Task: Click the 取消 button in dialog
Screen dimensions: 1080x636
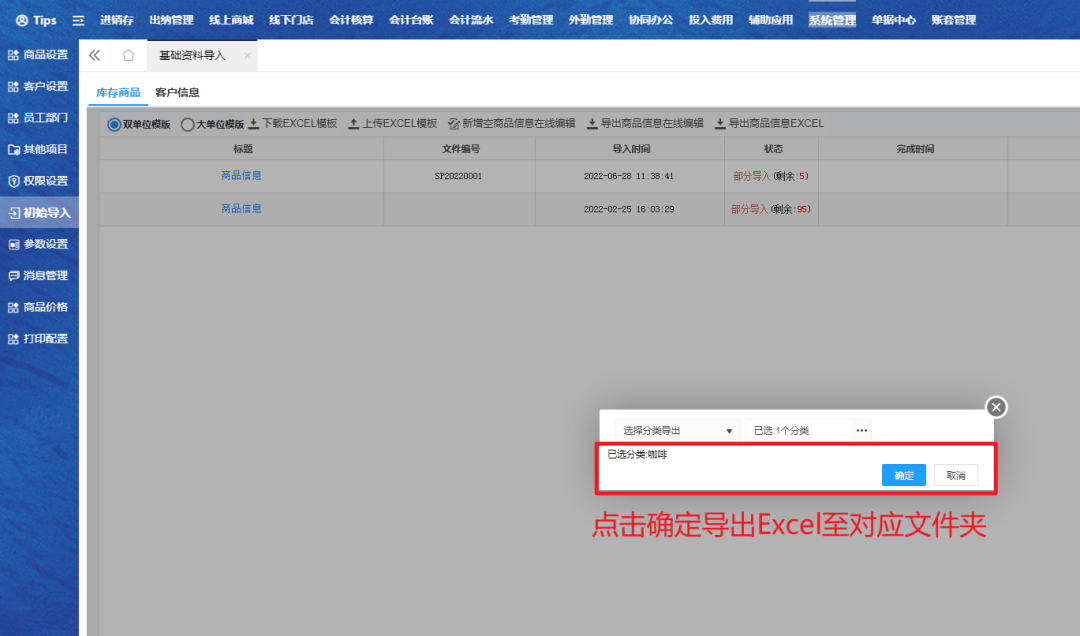Action: (956, 475)
